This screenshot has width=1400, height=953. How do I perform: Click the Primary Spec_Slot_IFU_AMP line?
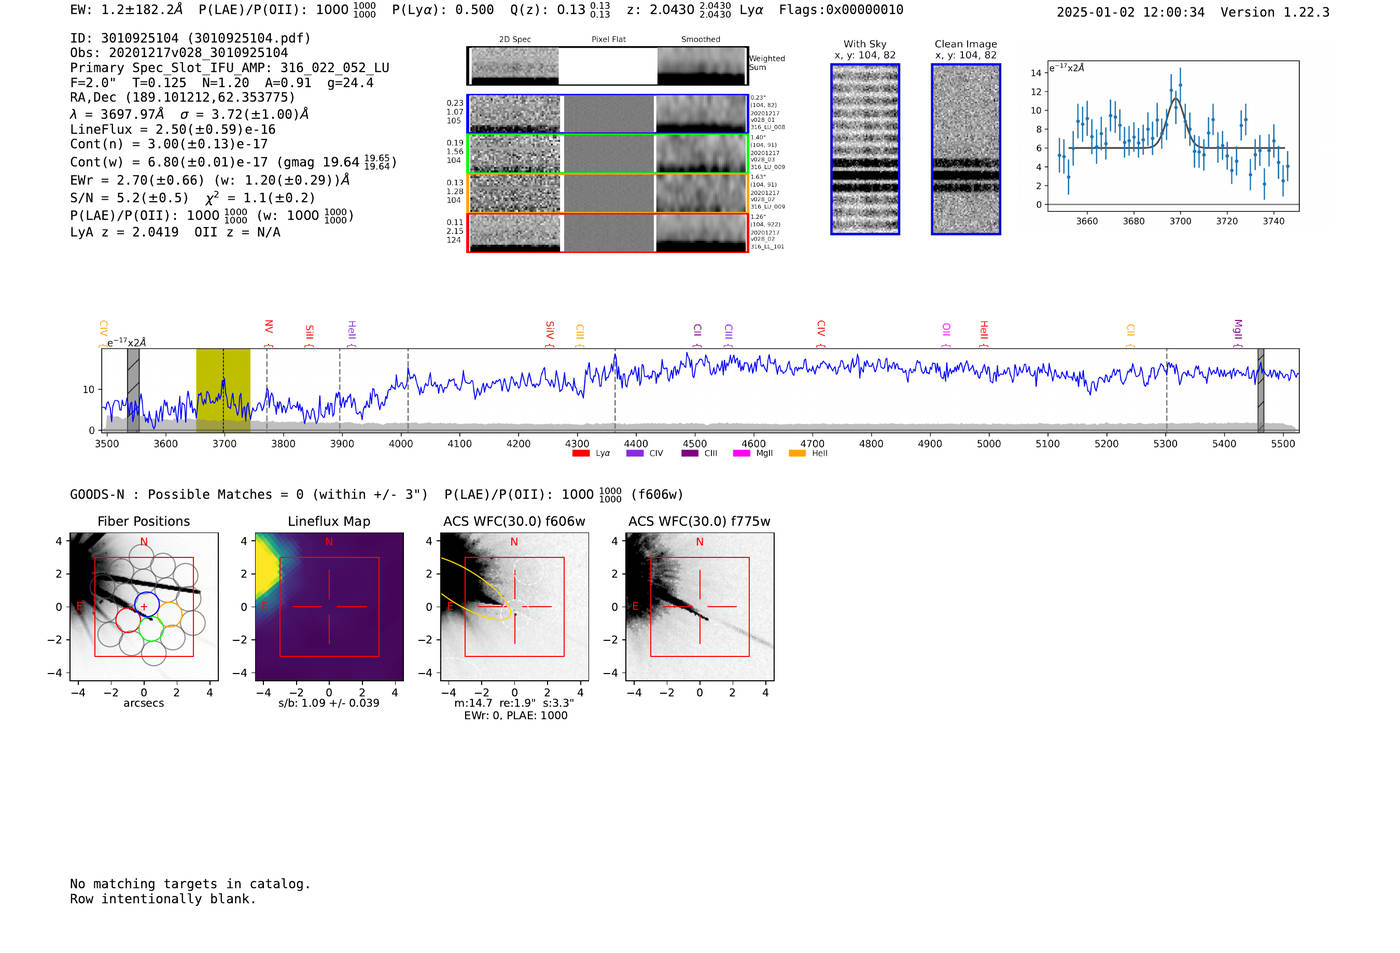(x=230, y=68)
